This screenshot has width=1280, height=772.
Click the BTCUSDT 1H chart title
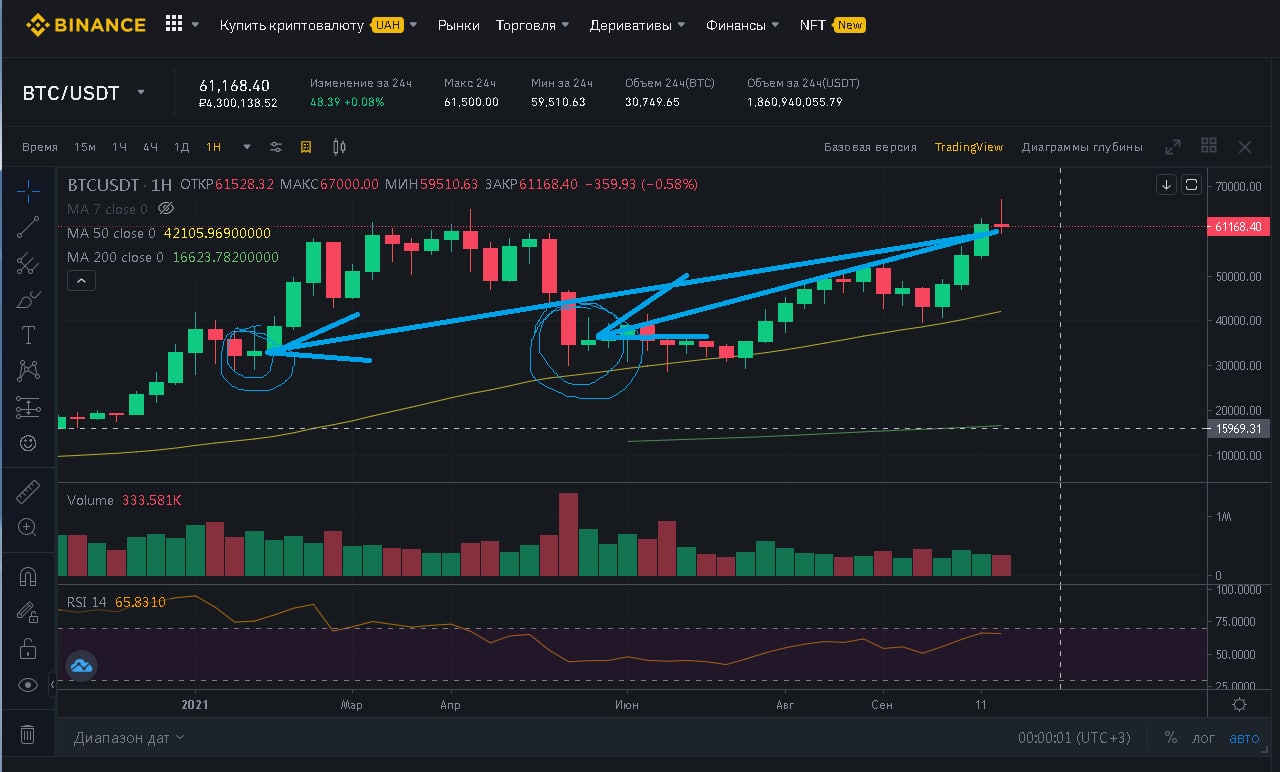coord(120,184)
